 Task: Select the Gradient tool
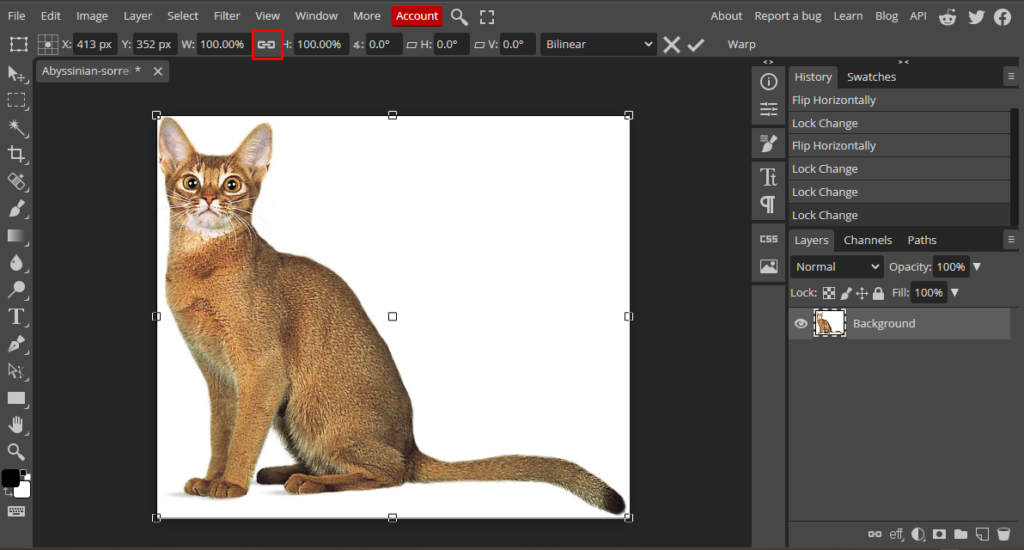[x=16, y=236]
